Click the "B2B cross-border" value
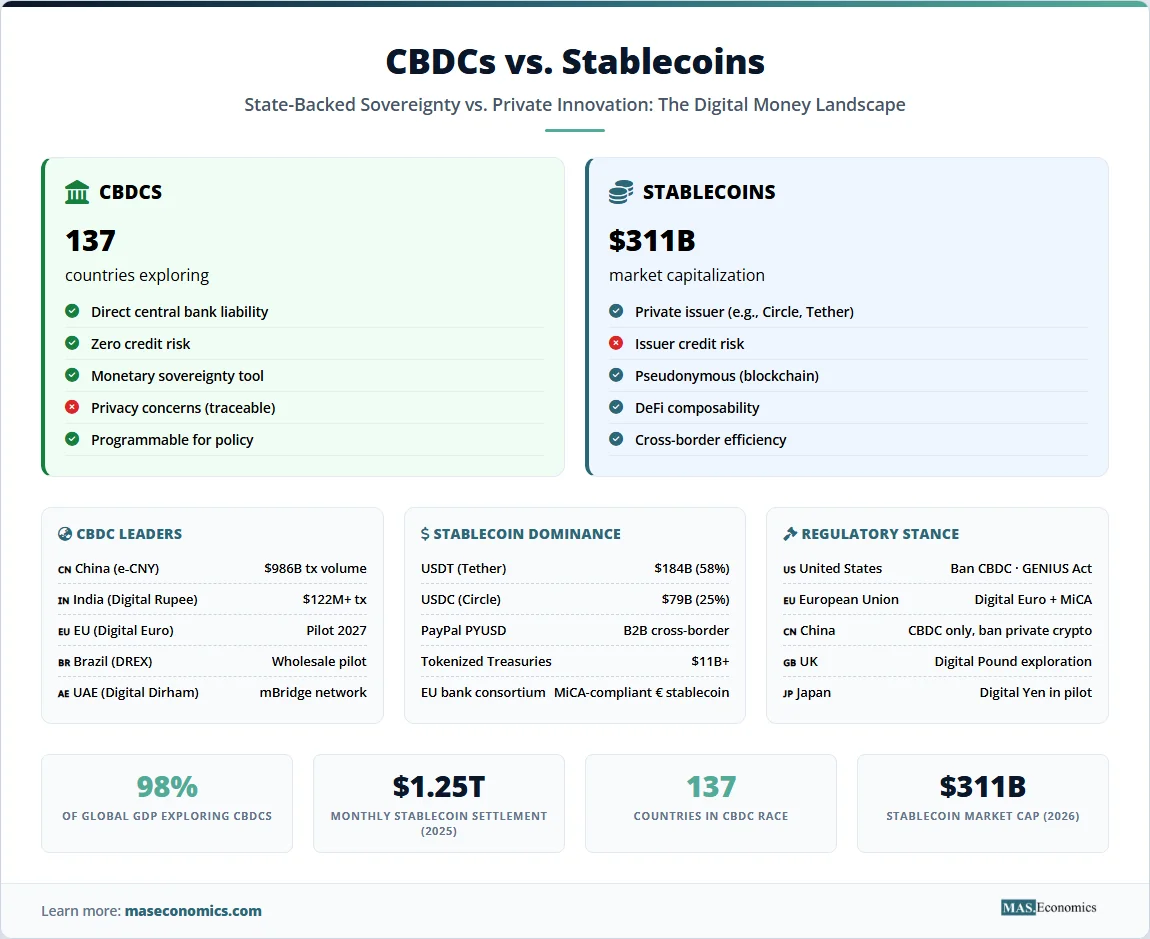The height and width of the screenshot is (939, 1150). (x=676, y=630)
